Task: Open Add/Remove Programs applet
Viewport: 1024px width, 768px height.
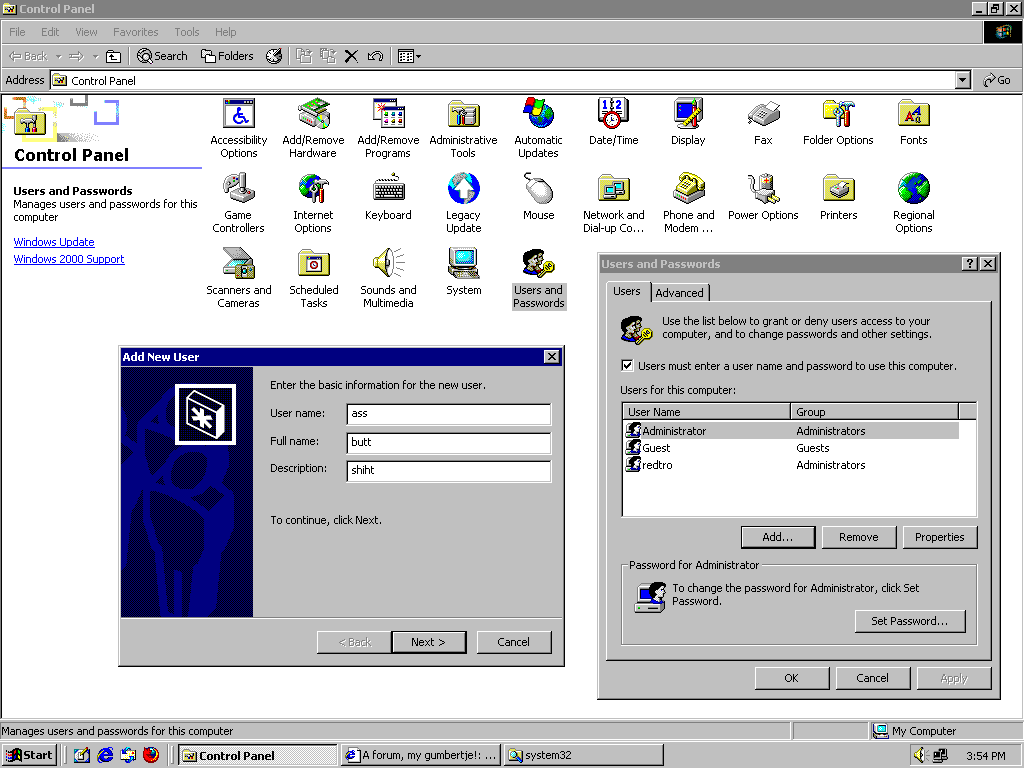Action: (388, 115)
